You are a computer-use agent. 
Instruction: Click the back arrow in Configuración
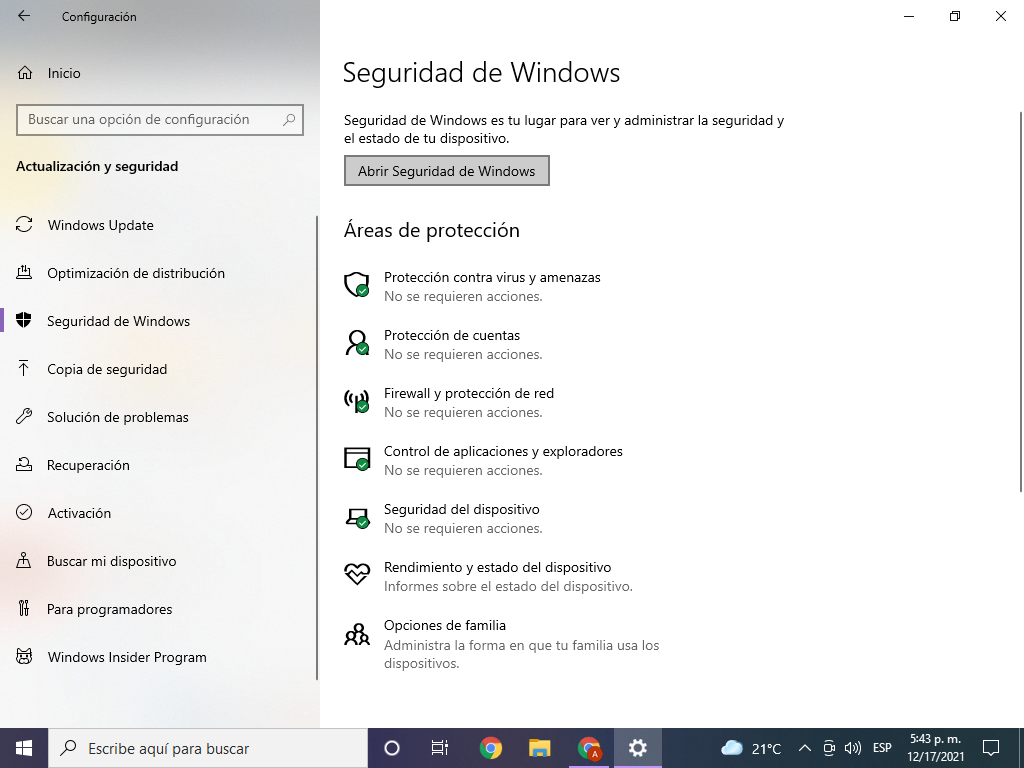click(24, 16)
